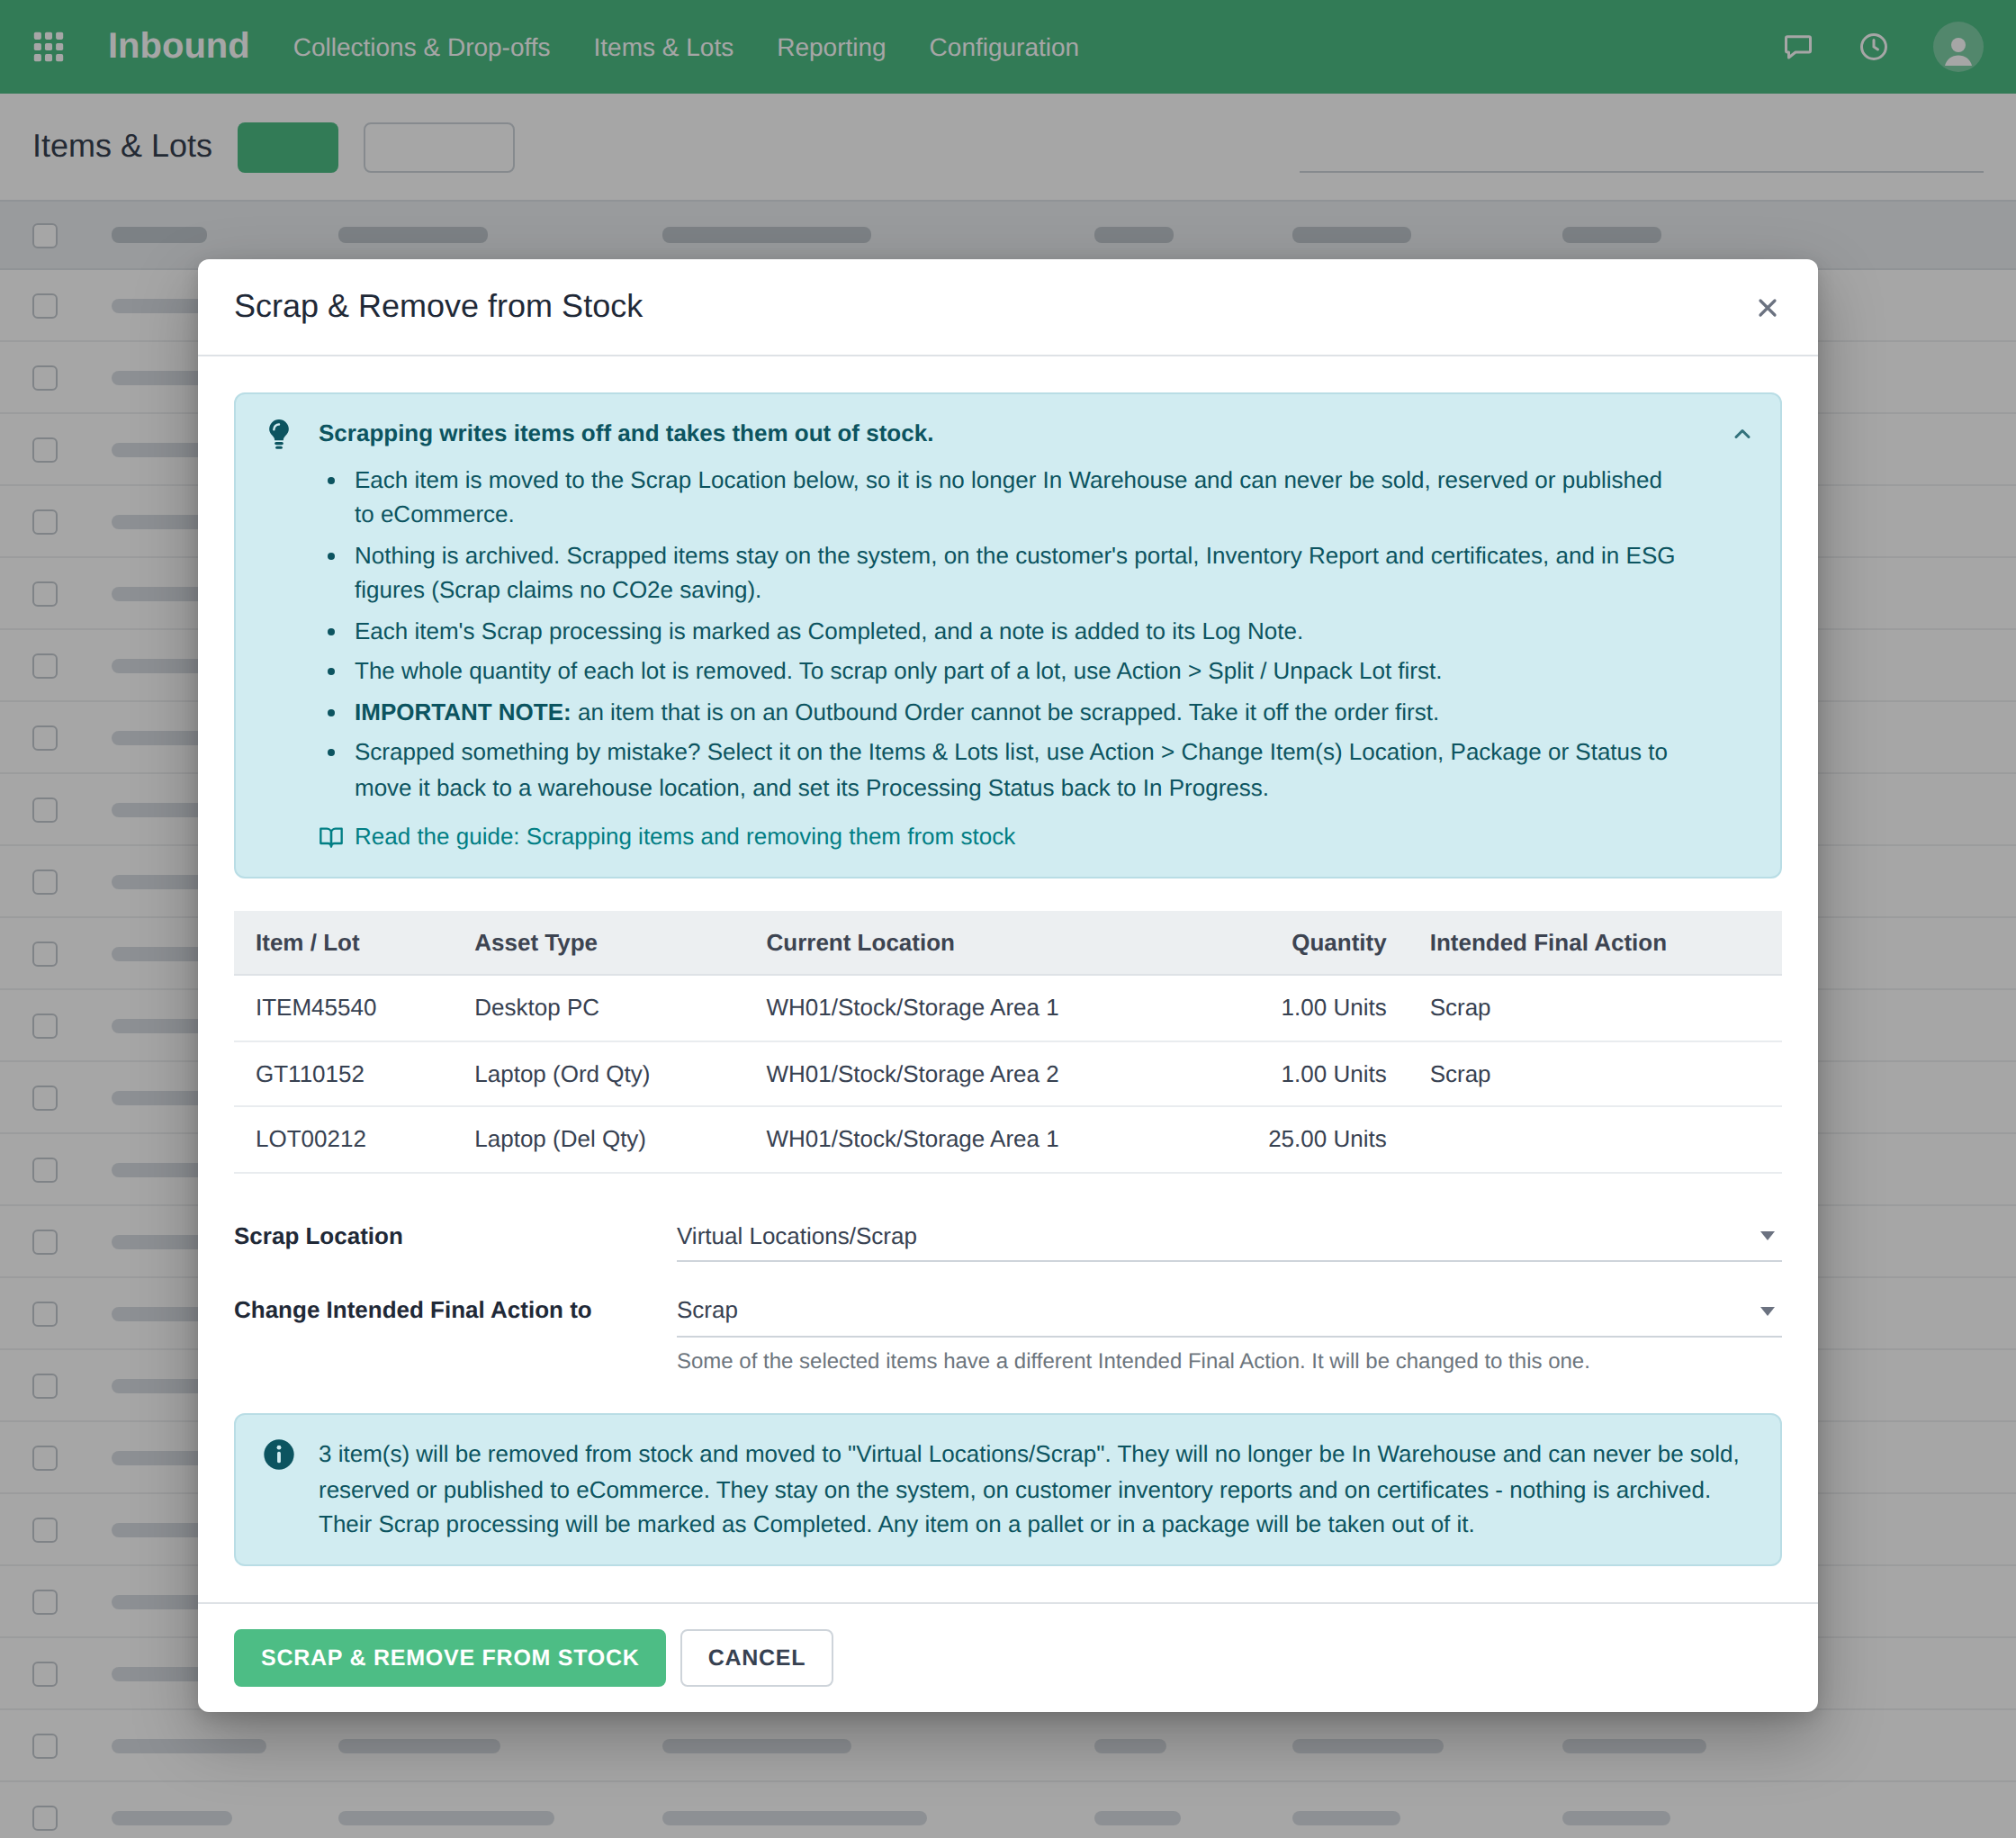
Task: Click the Asset Type column header
Action: [536, 942]
